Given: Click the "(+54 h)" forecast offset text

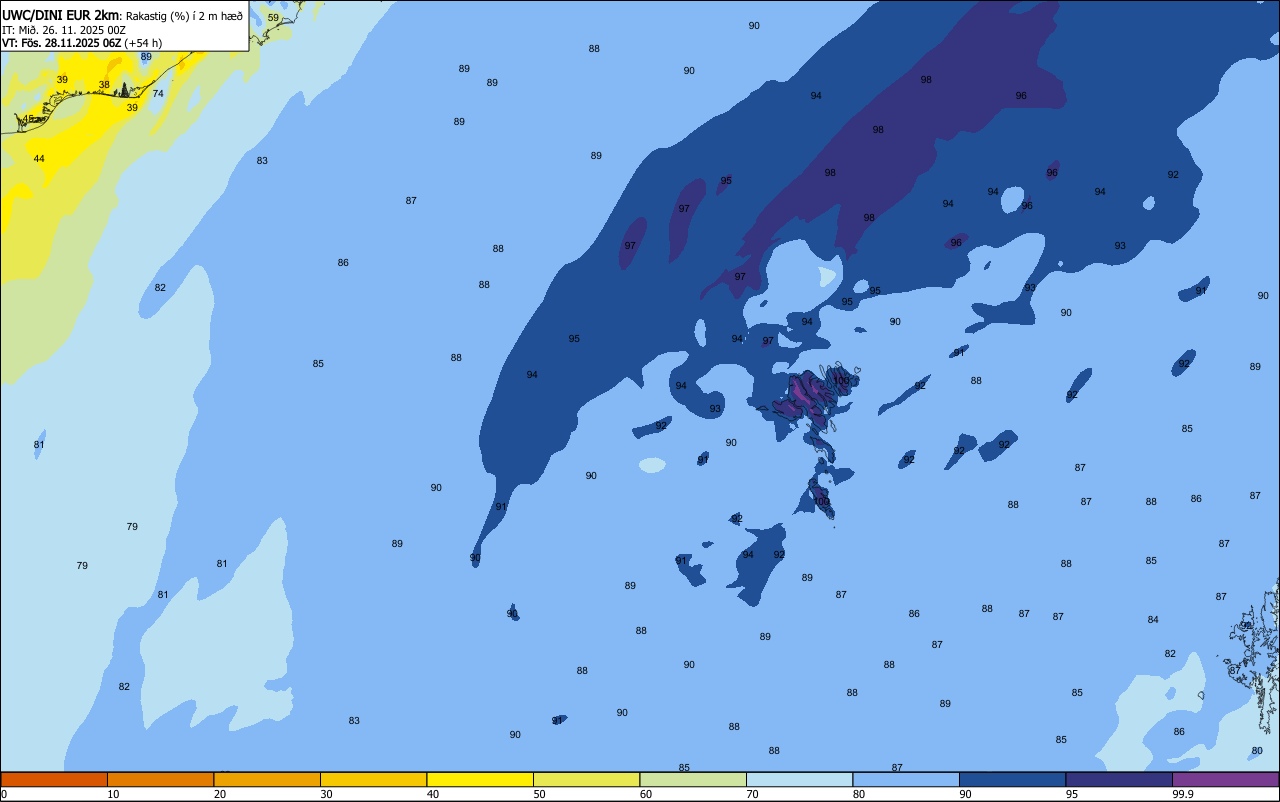Looking at the screenshot, I should pyautogui.click(x=143, y=43).
